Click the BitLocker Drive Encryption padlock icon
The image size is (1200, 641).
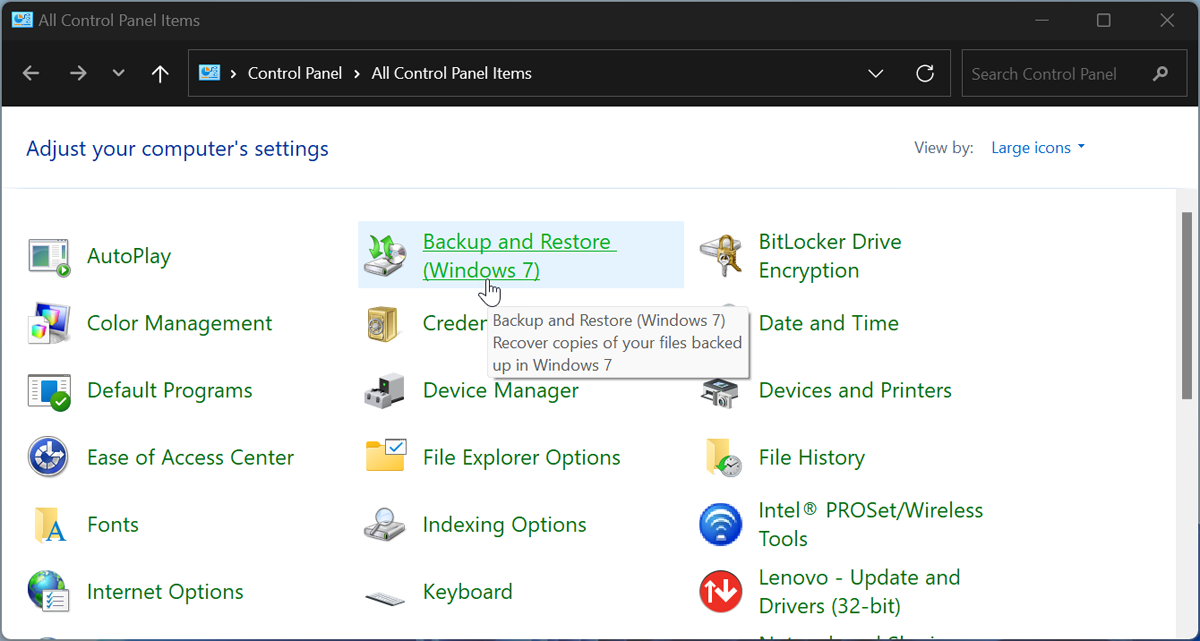(x=721, y=254)
